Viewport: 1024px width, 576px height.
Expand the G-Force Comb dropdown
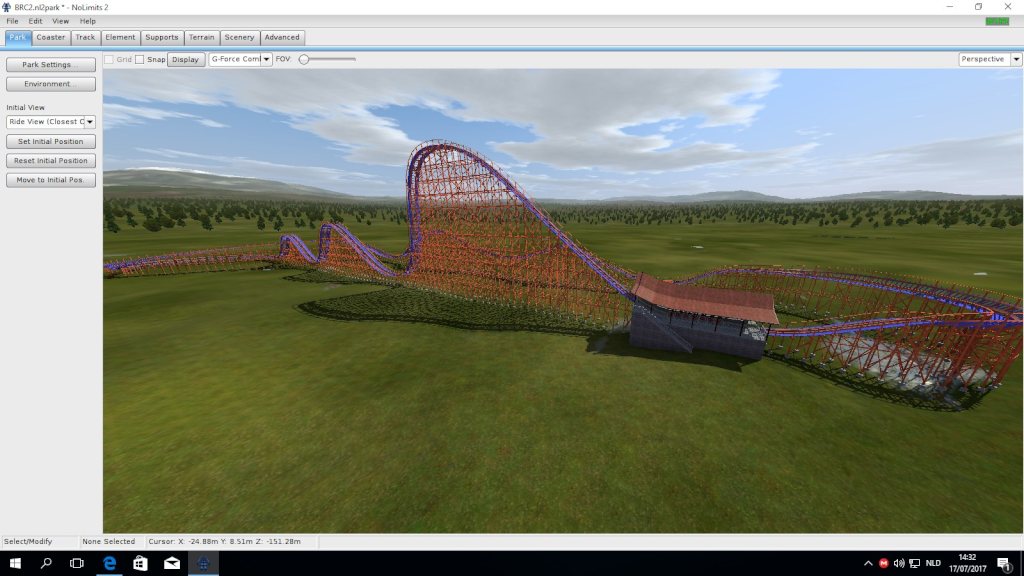click(x=266, y=59)
